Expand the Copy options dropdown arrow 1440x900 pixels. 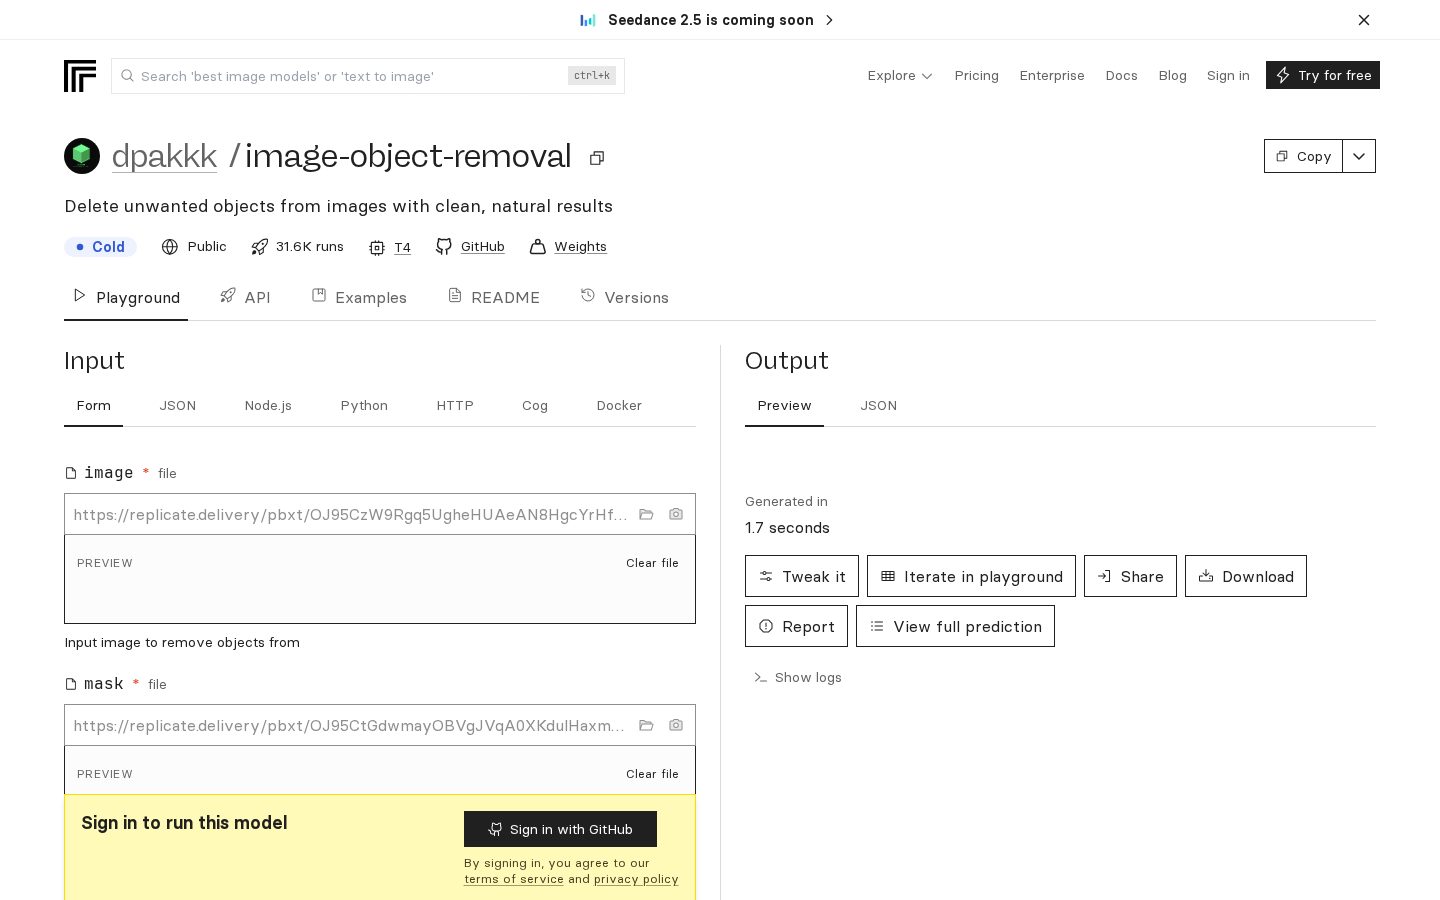1359,156
